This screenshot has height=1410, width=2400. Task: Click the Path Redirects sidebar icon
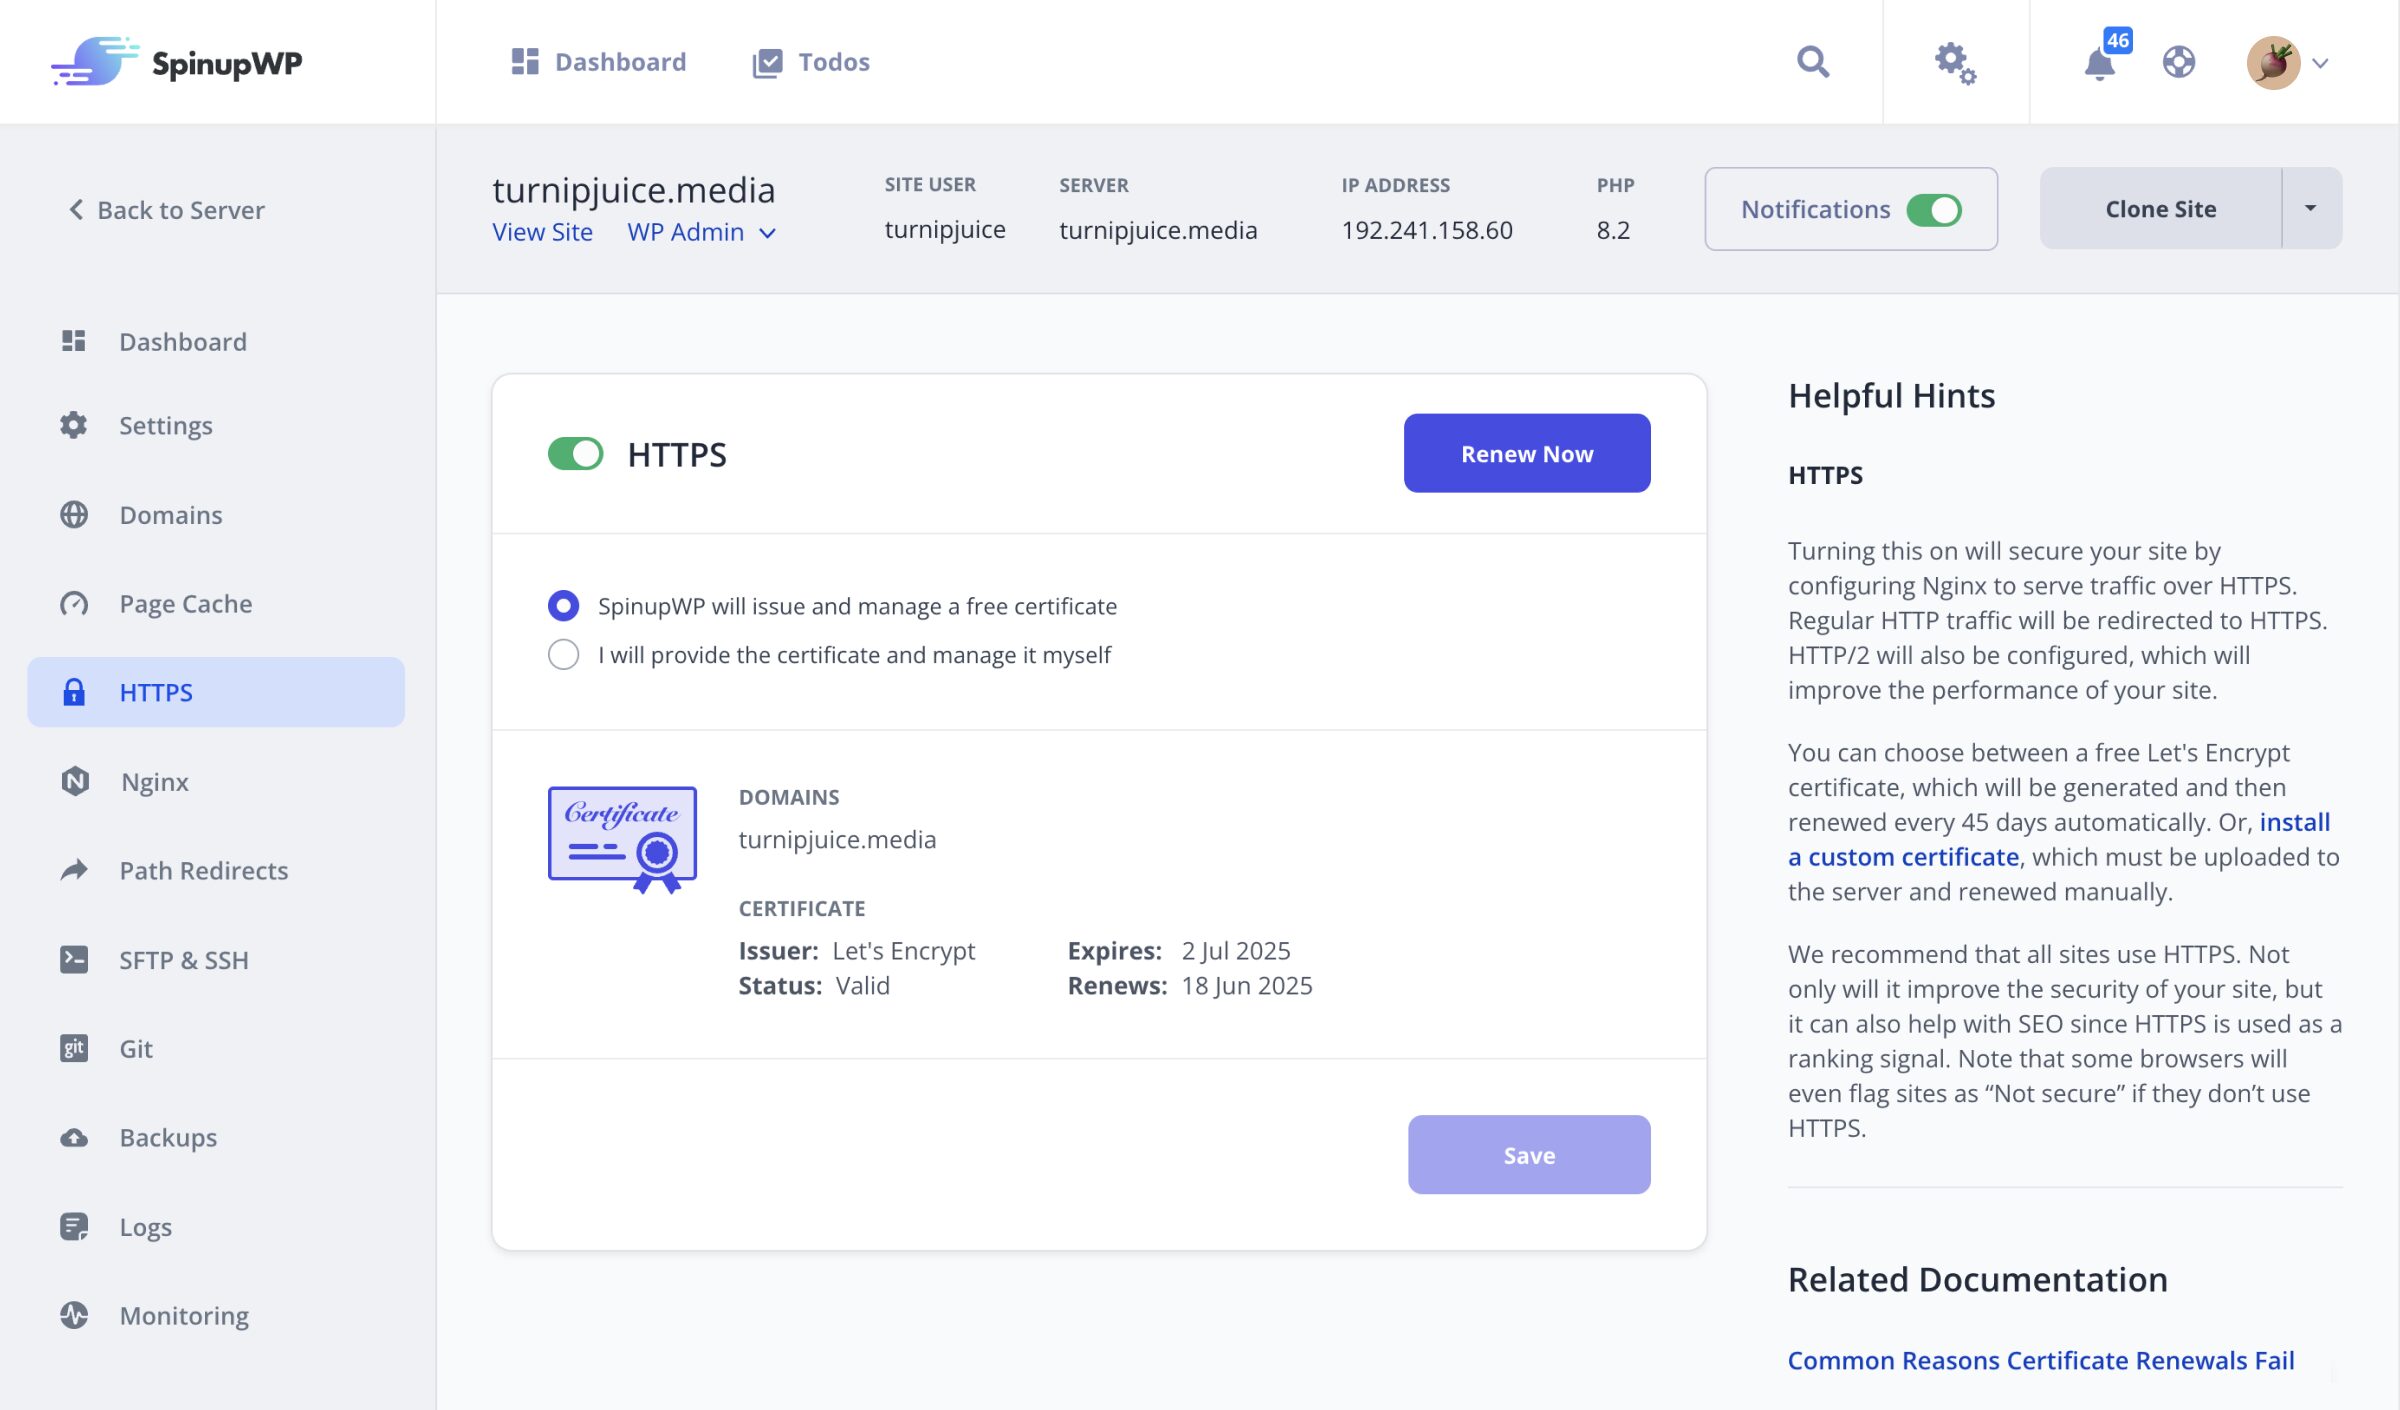(76, 870)
